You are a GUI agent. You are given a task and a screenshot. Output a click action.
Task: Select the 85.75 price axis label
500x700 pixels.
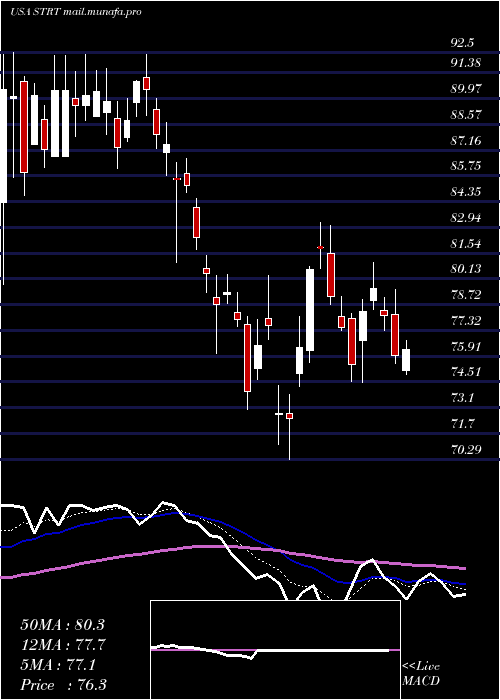coord(465,166)
